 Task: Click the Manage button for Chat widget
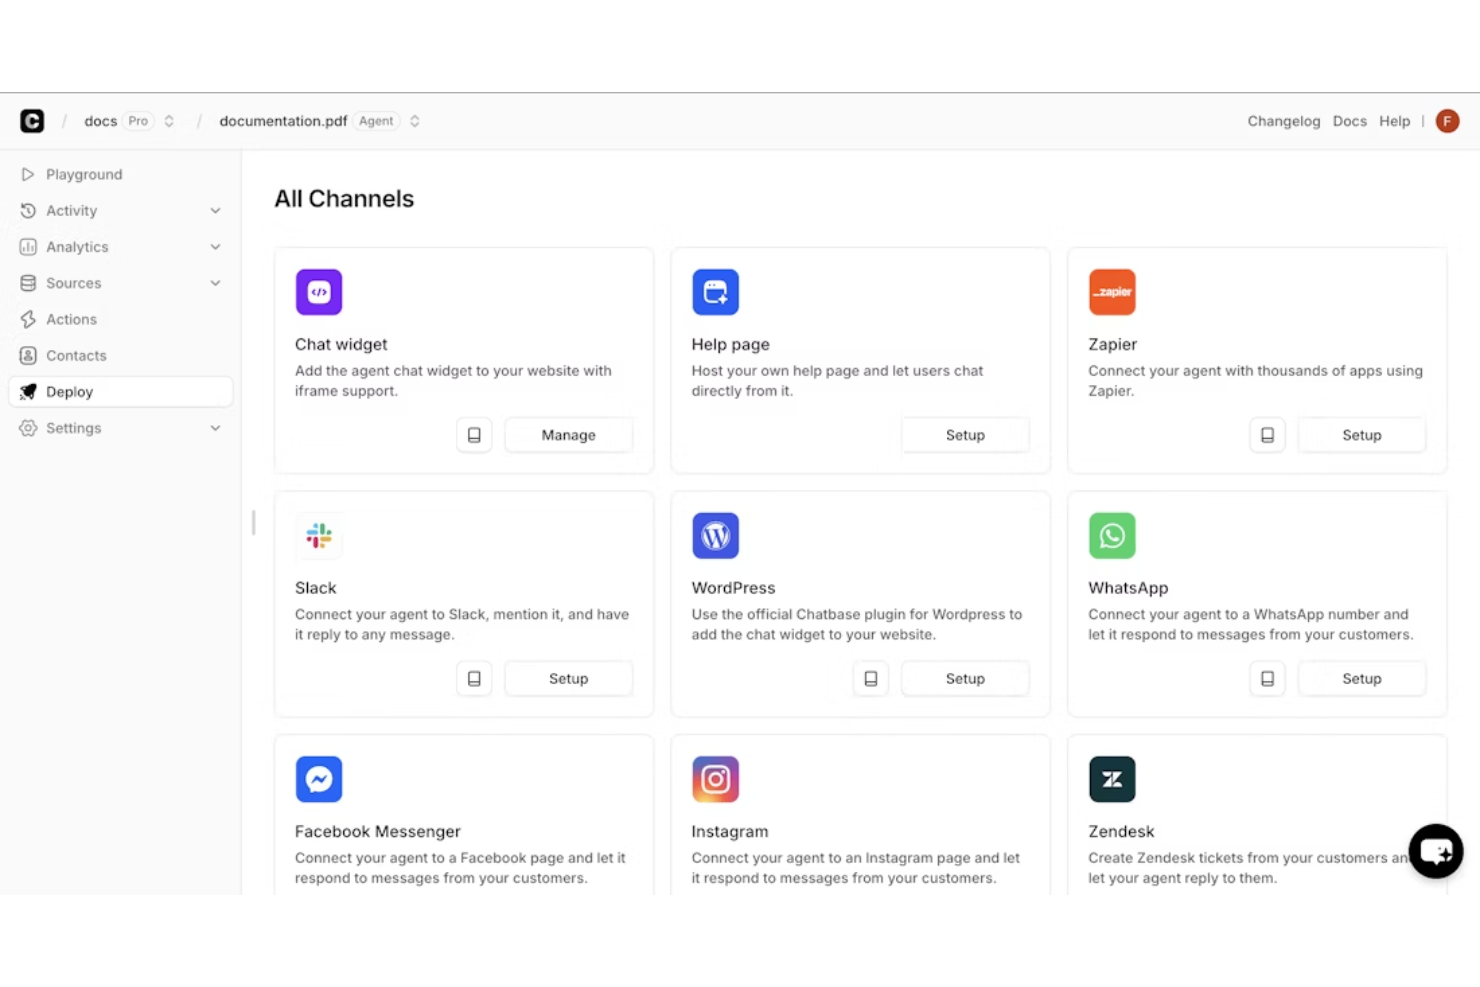568,434
